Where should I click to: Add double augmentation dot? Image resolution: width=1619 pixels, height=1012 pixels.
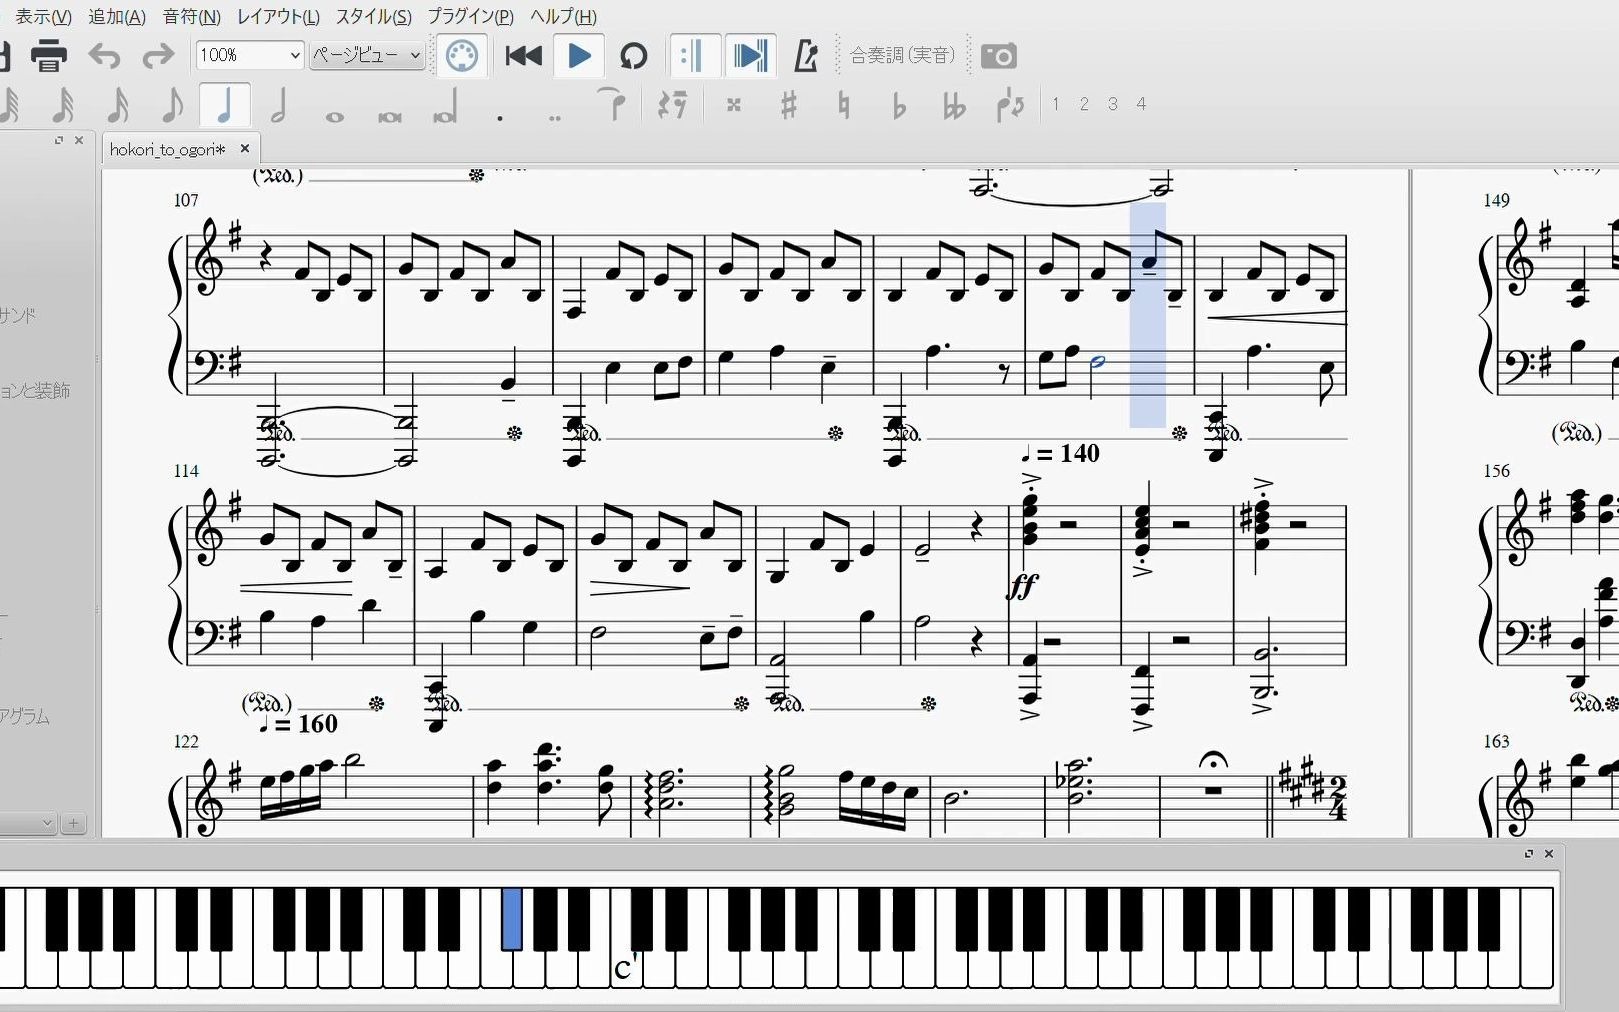(555, 116)
